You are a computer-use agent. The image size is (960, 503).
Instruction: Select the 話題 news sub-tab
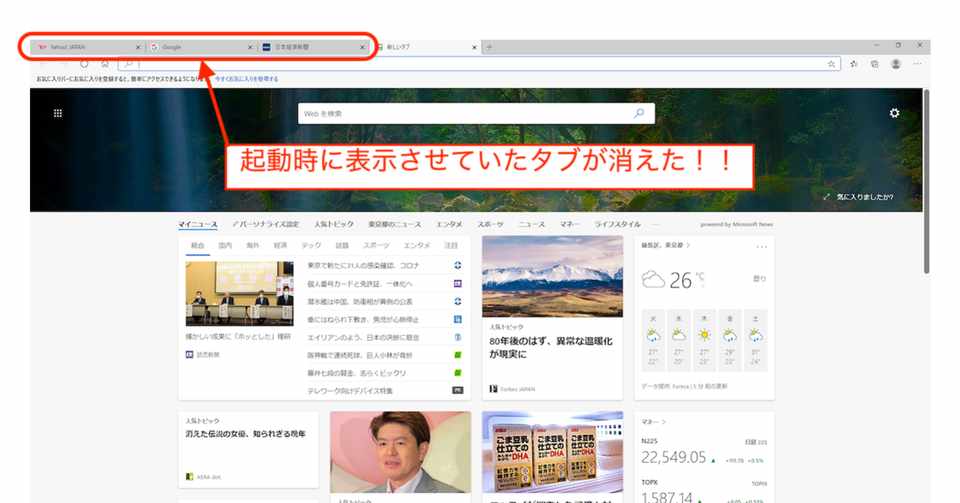pyautogui.click(x=342, y=245)
